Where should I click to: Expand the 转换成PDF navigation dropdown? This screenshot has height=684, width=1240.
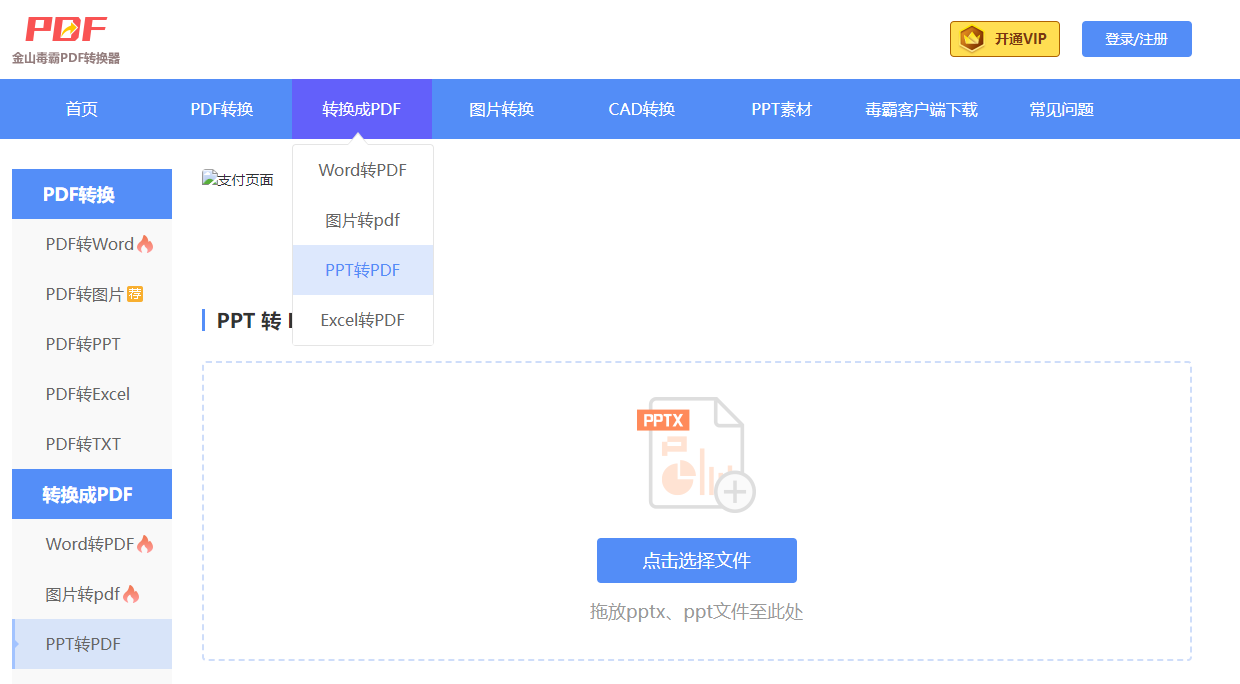click(x=361, y=108)
